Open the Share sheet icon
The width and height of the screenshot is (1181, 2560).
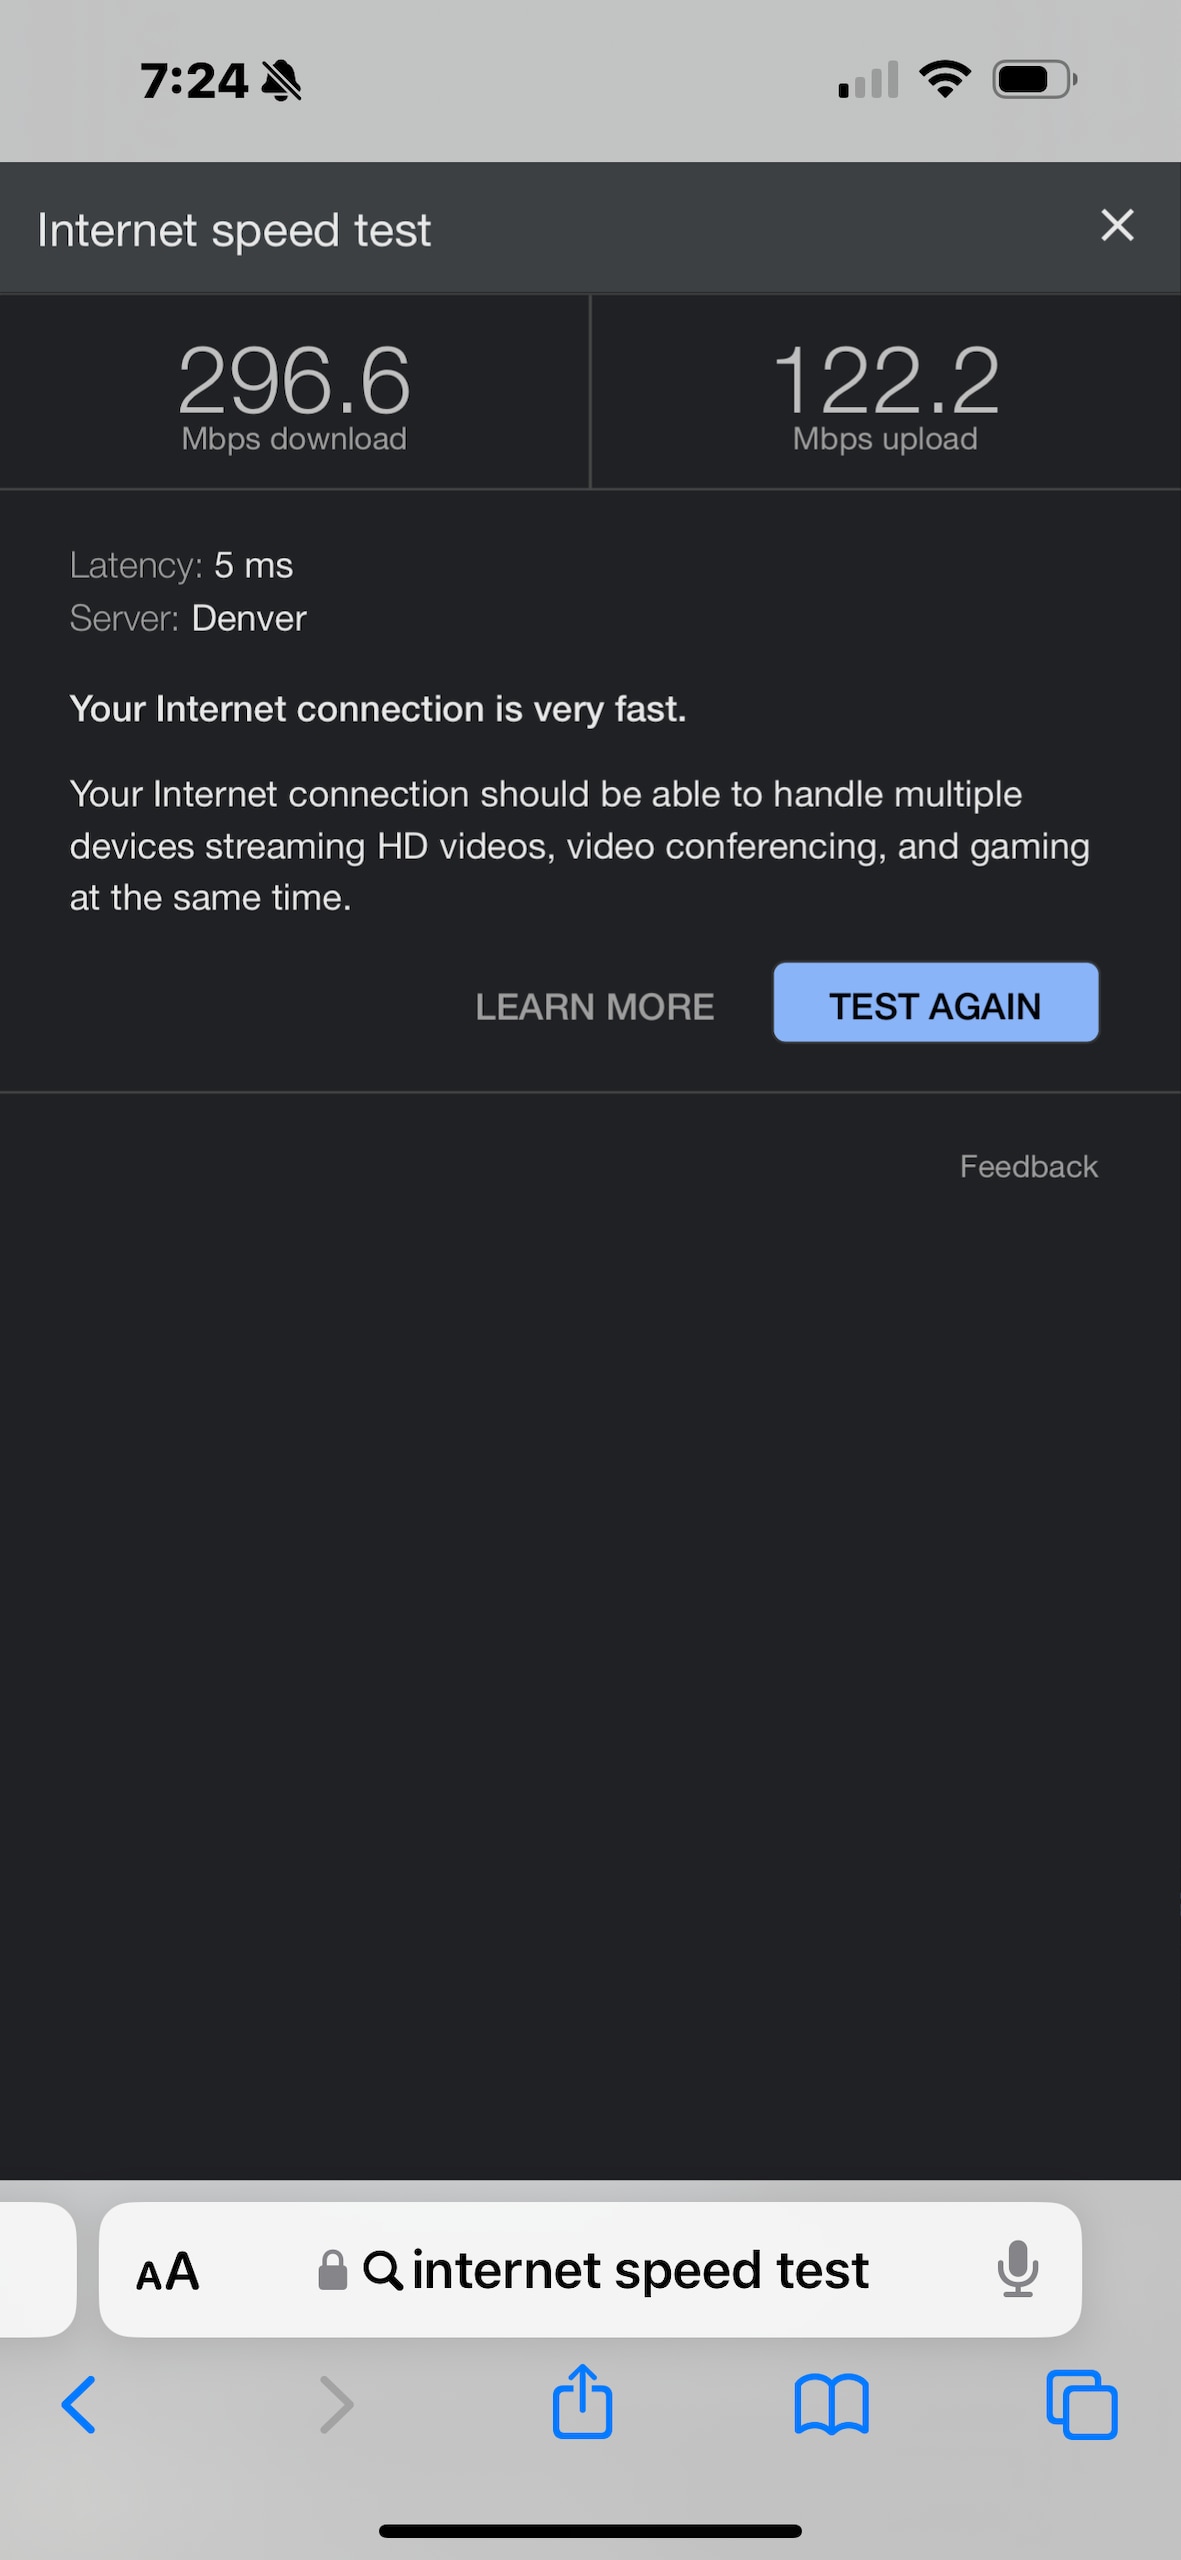(x=583, y=2401)
